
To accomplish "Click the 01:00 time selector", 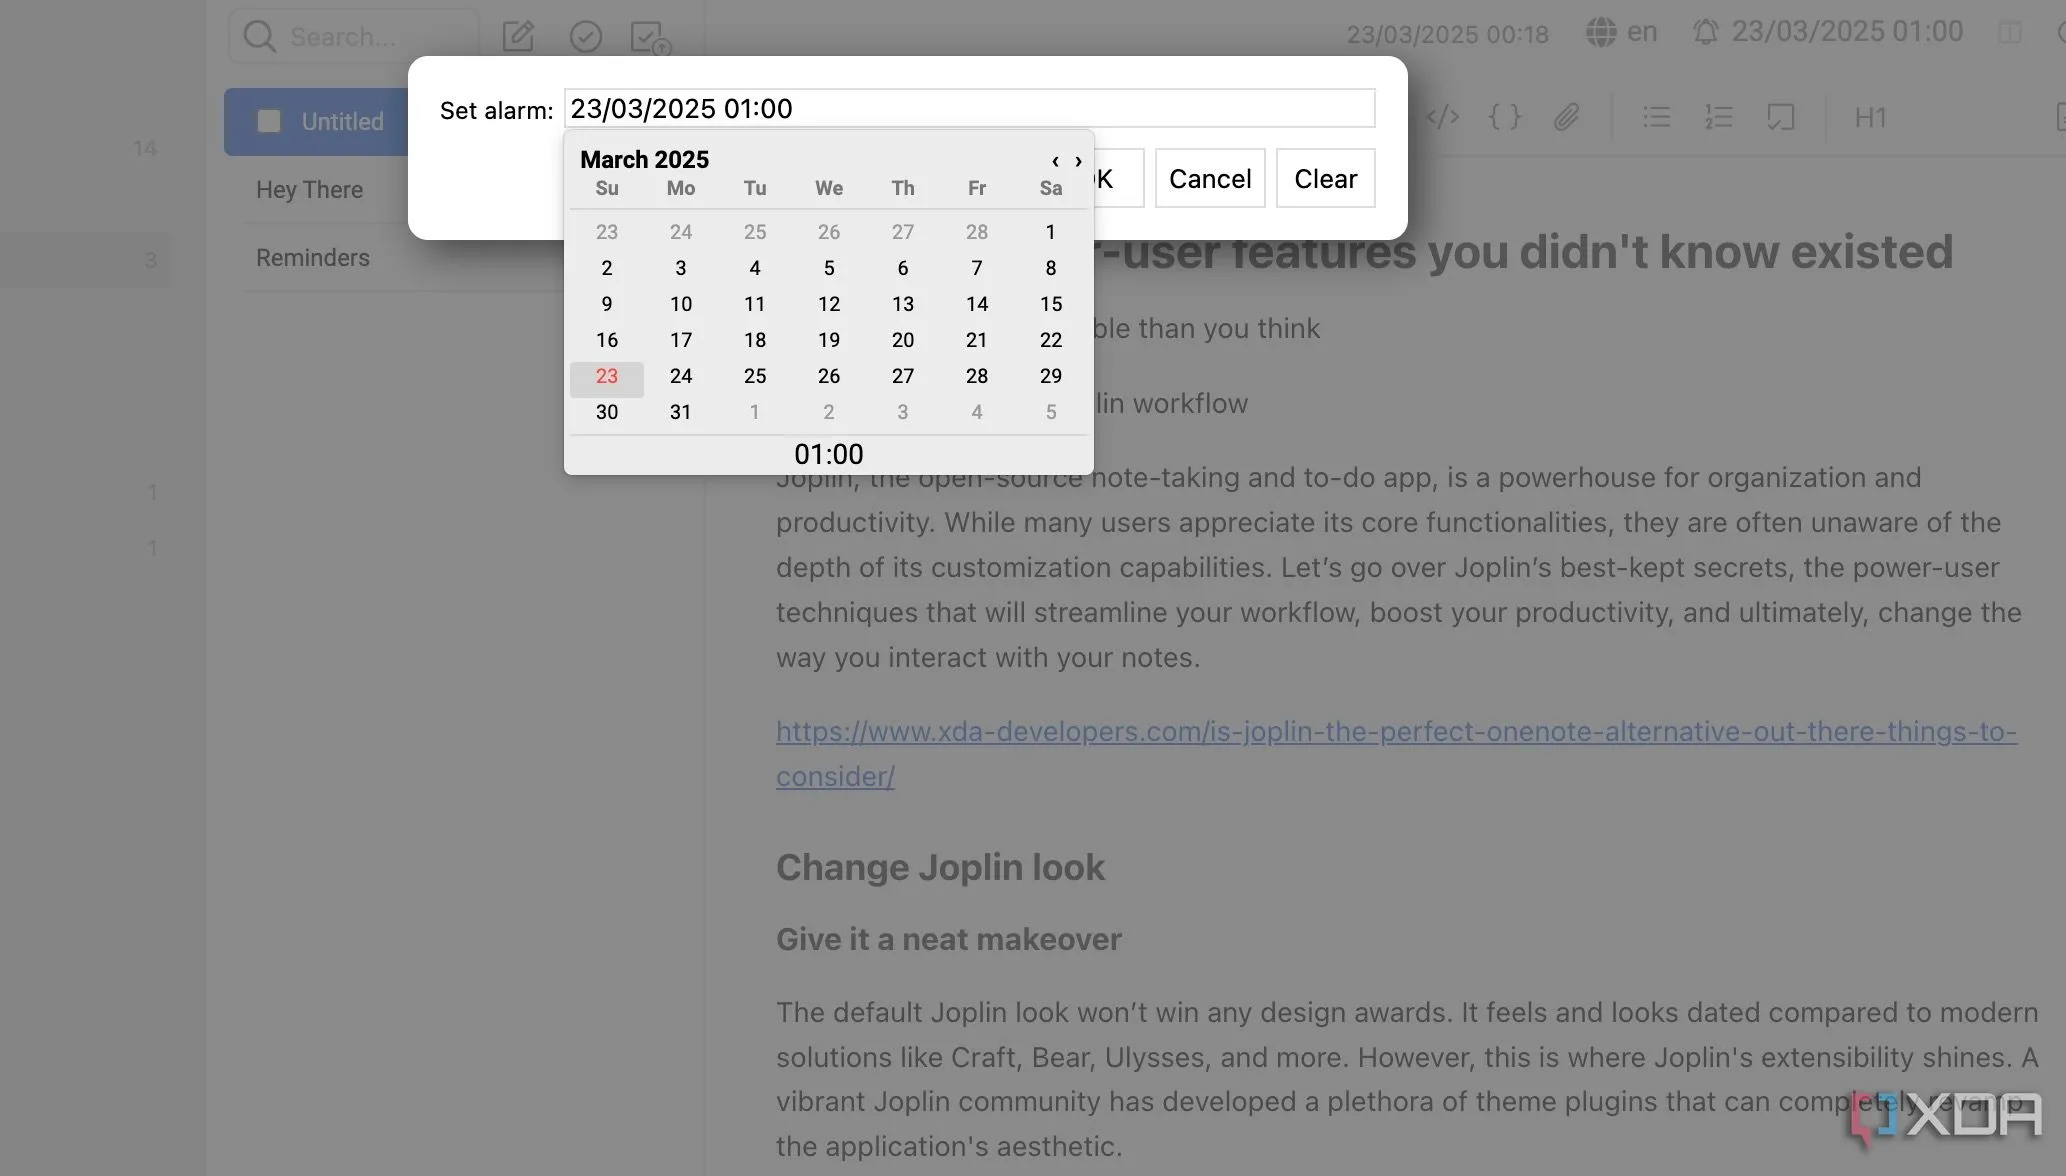I will 828,454.
